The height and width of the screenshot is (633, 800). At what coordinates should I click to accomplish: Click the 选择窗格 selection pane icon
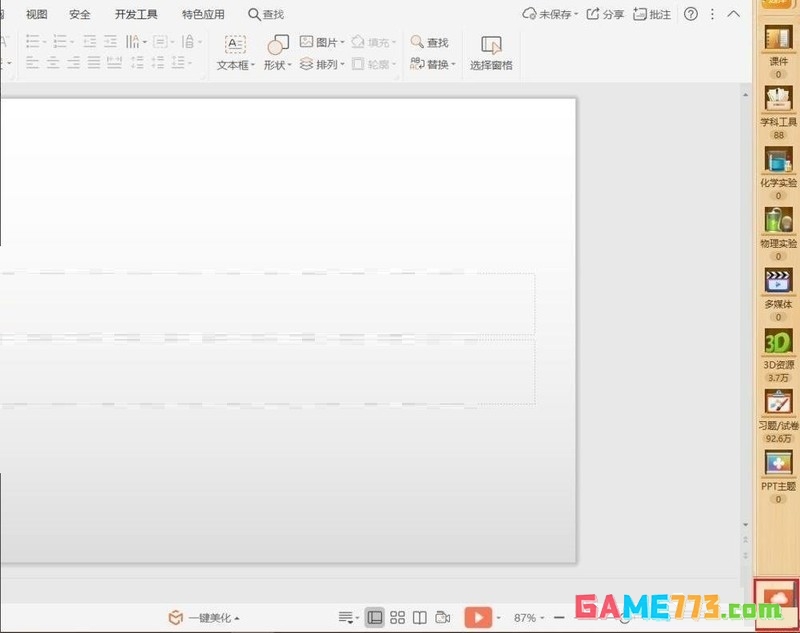click(491, 46)
